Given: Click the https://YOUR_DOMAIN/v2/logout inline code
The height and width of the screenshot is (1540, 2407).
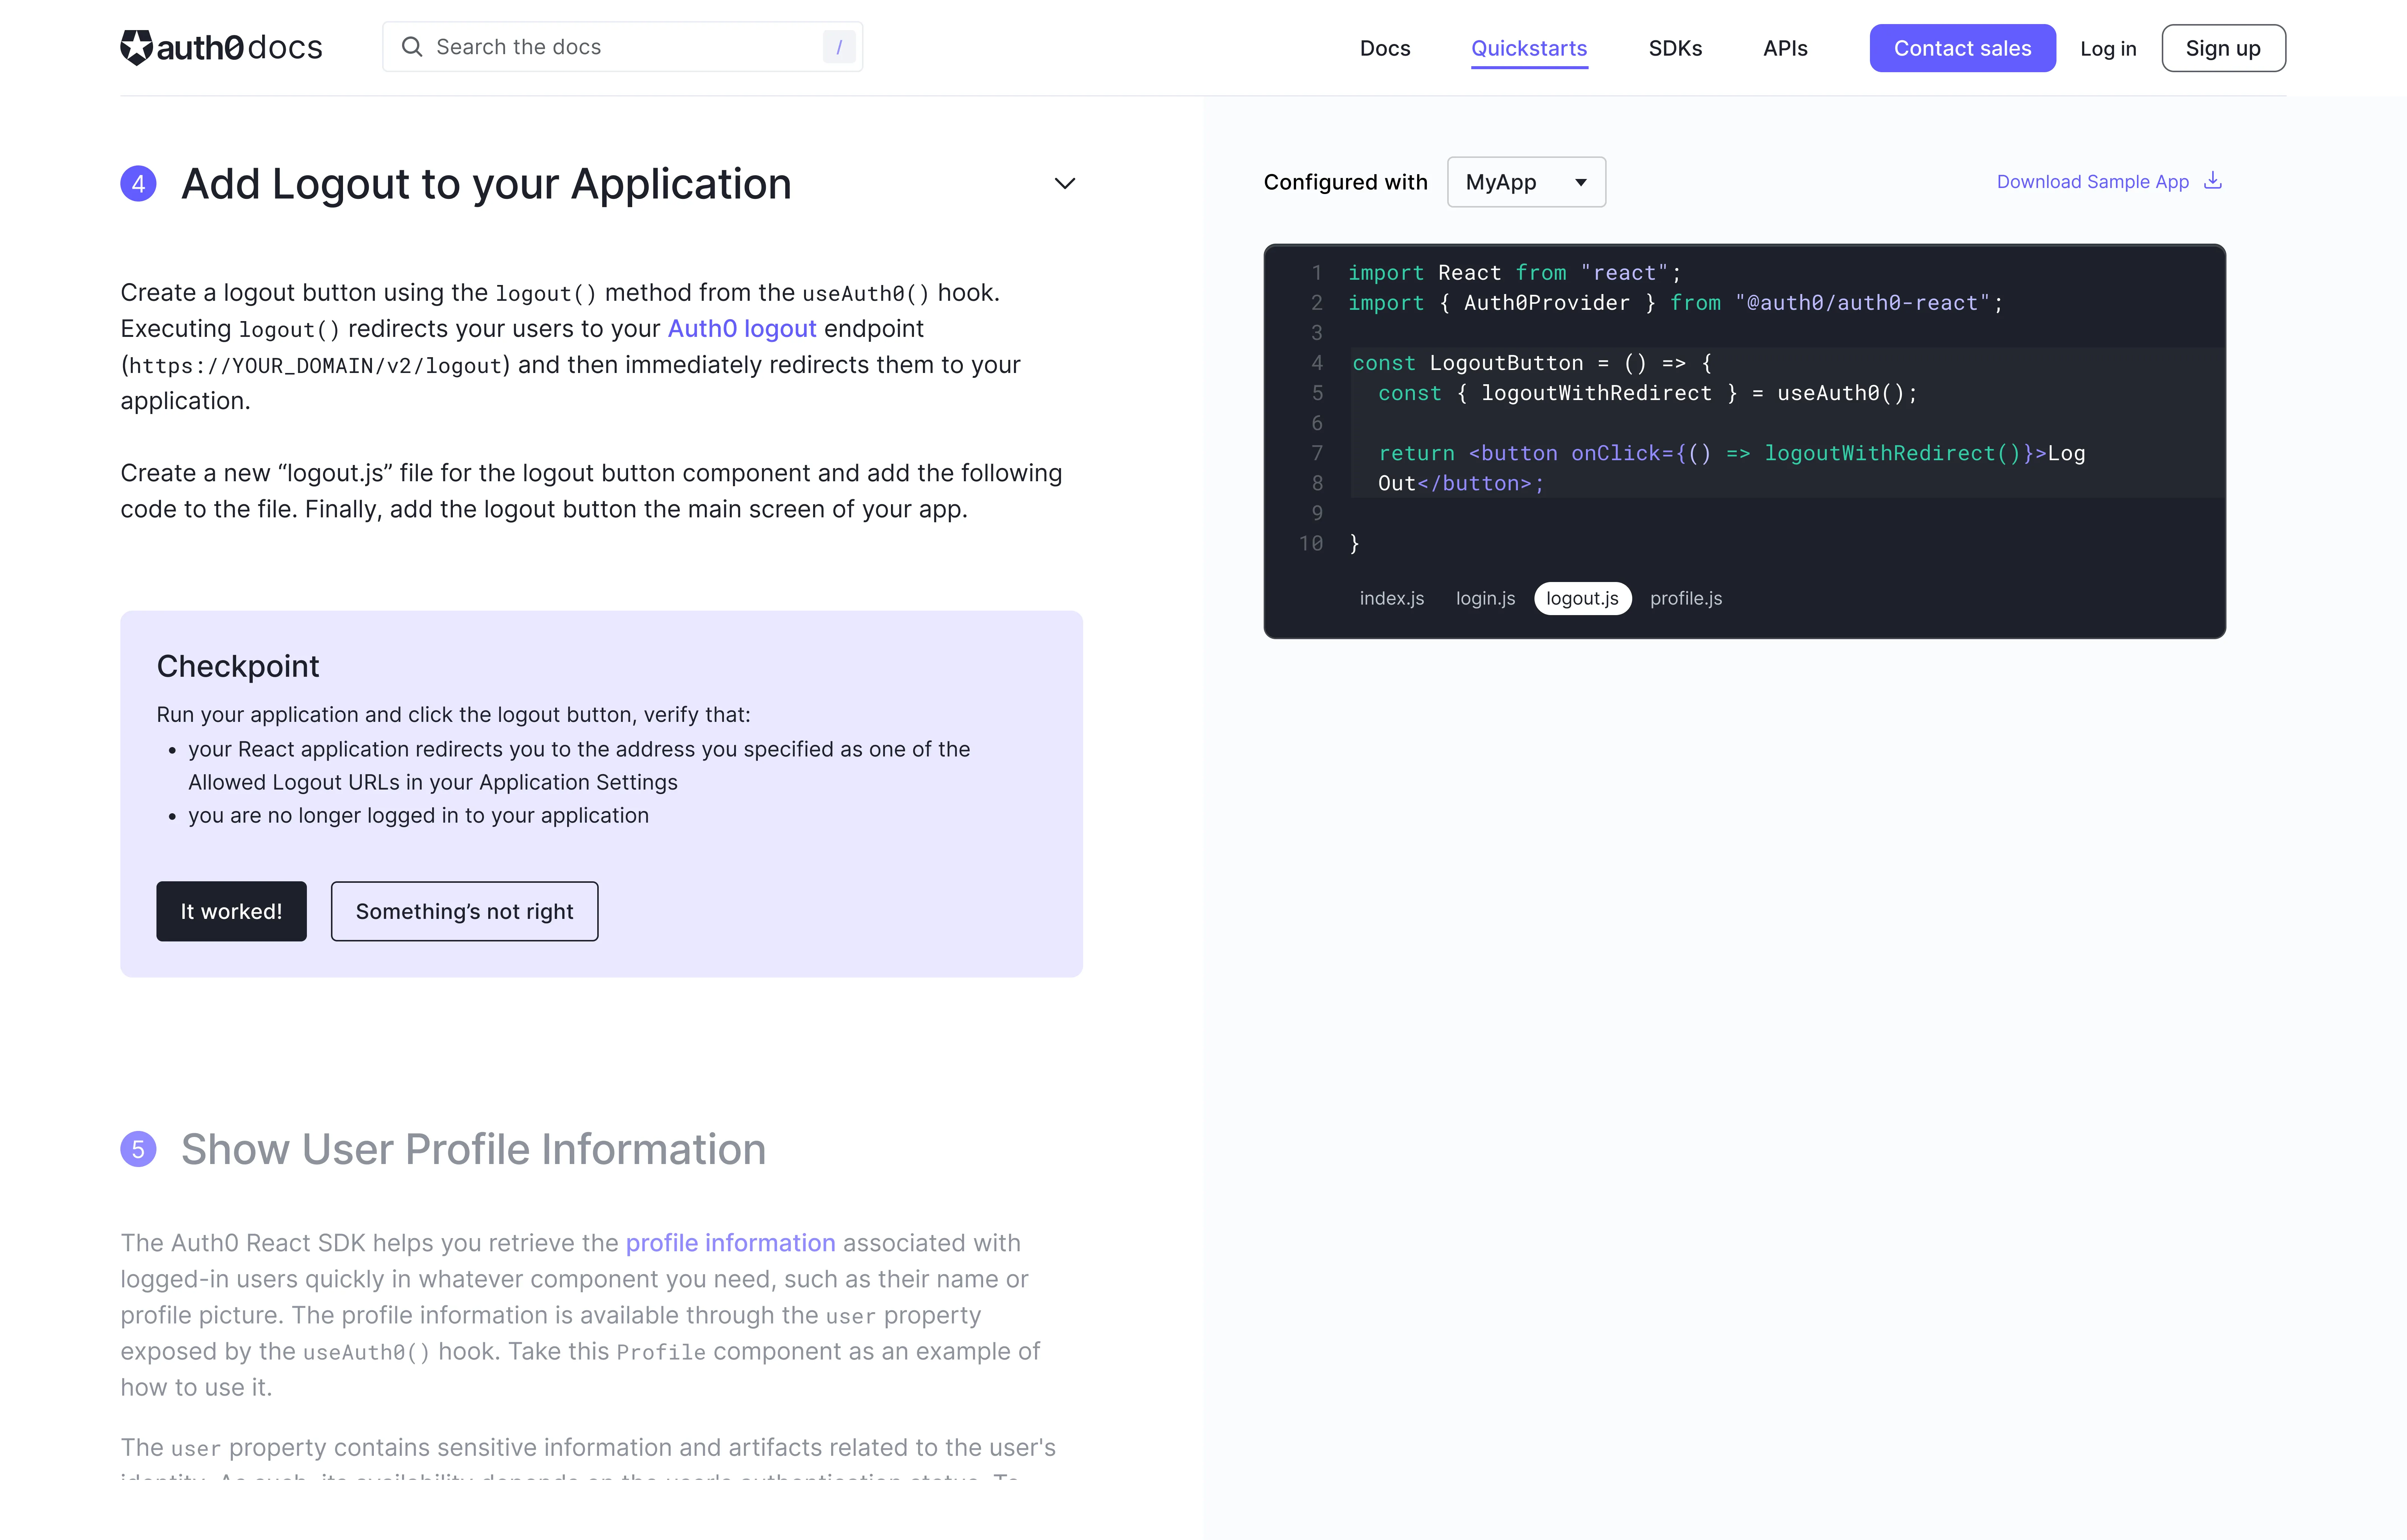Looking at the screenshot, I should click(x=315, y=365).
